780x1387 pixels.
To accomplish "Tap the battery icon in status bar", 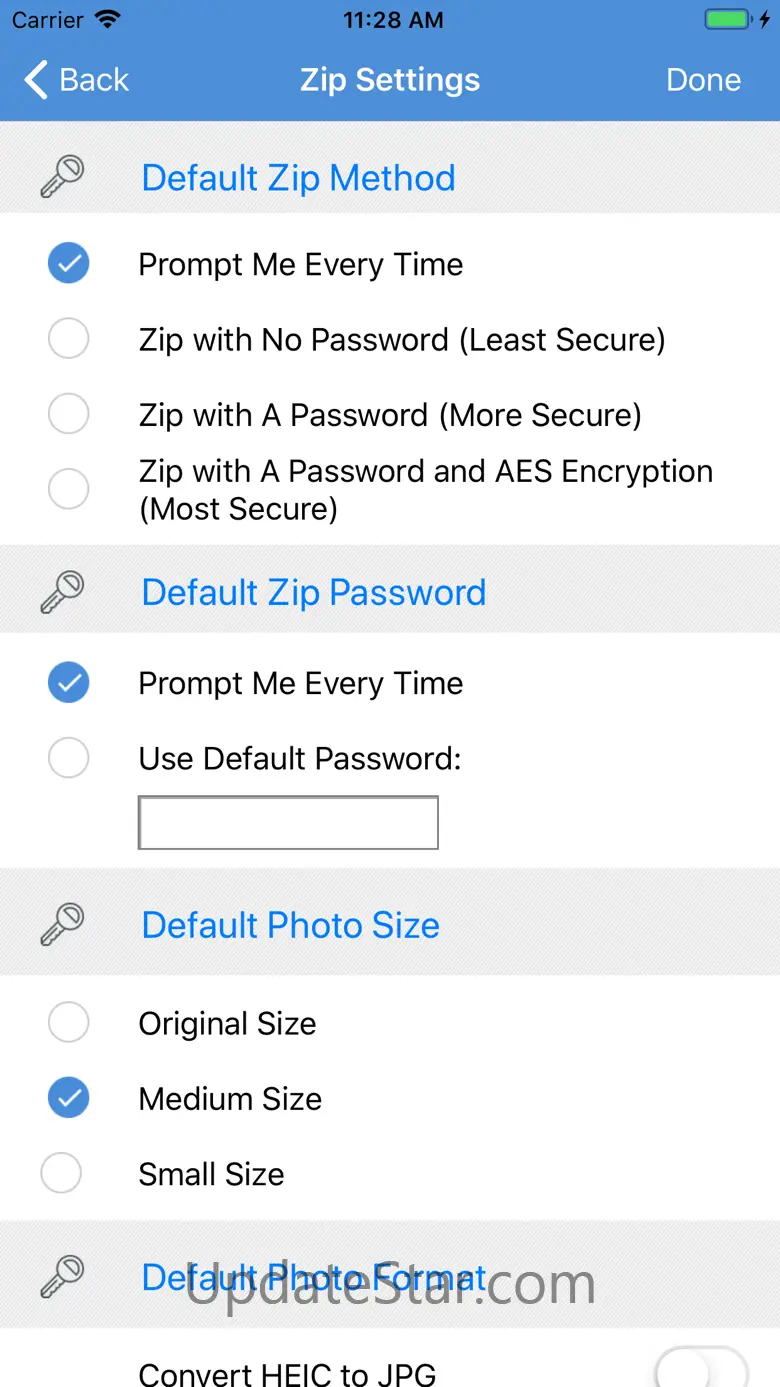I will tap(728, 20).
